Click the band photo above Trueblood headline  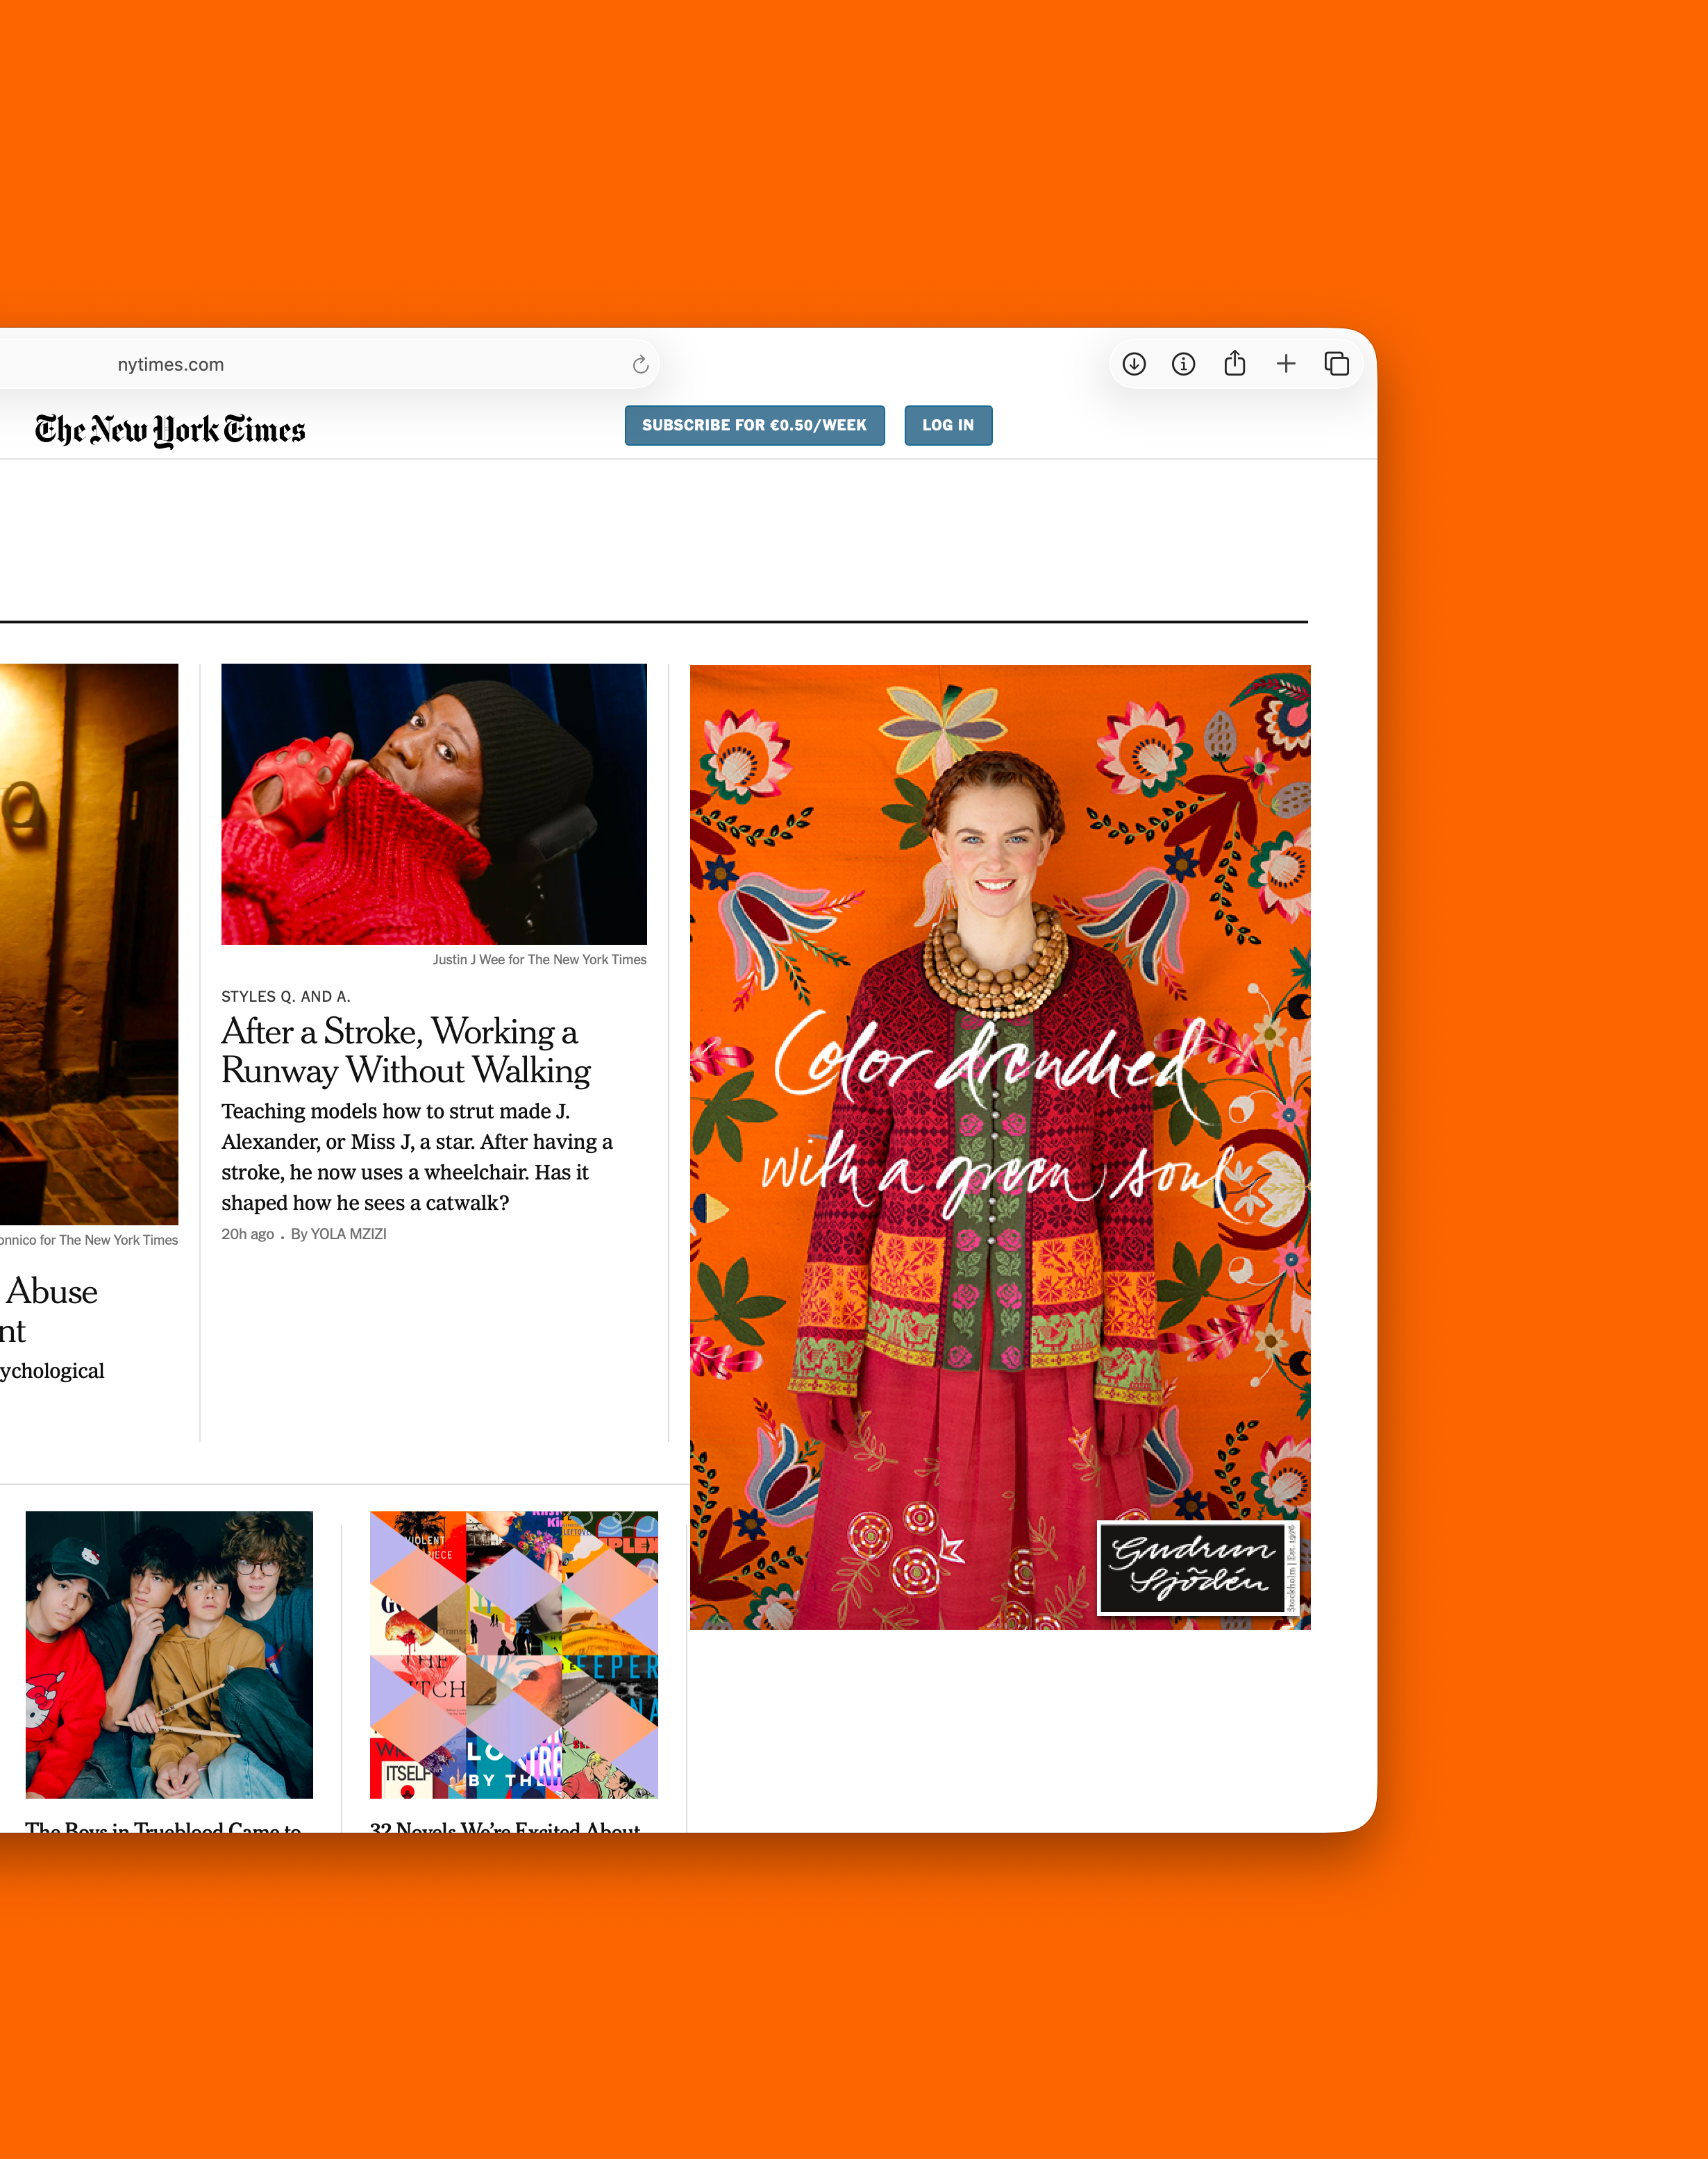168,1655
